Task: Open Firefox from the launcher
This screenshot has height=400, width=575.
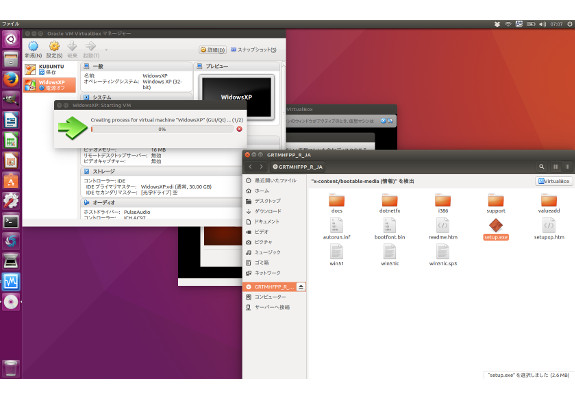Action: coord(11,79)
